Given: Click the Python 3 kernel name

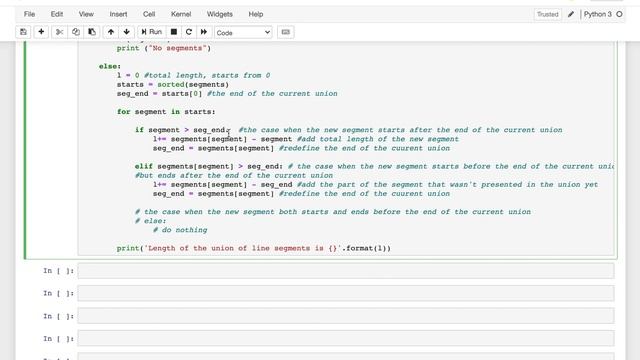Looking at the screenshot, I should click(x=598, y=14).
